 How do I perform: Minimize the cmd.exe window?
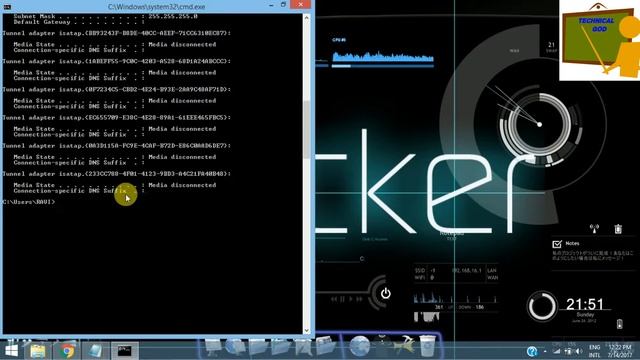(271, 5)
